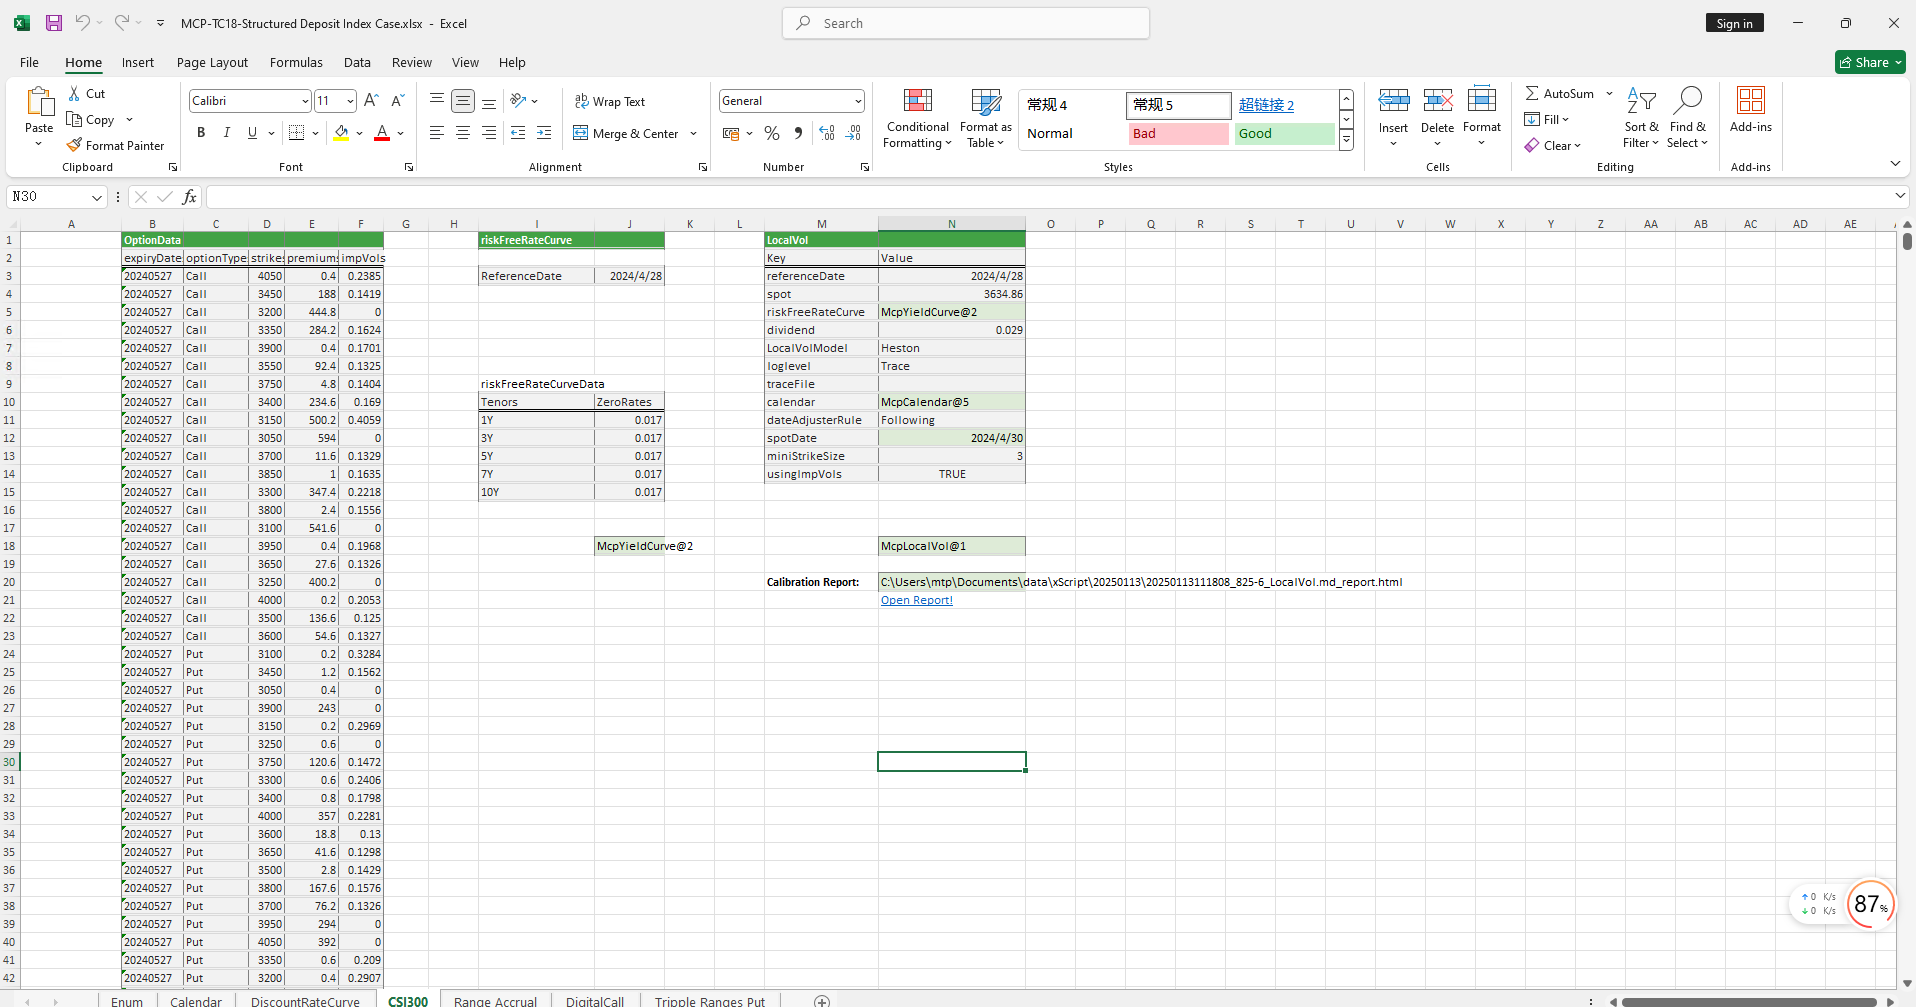Click the Accounting Number Format icon
This screenshot has height=1007, width=1916.
732,132
